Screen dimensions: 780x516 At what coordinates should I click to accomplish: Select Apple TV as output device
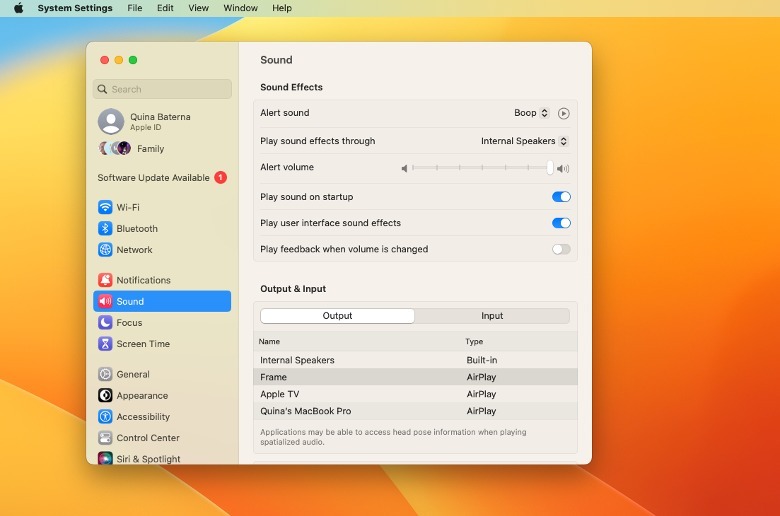pos(280,394)
